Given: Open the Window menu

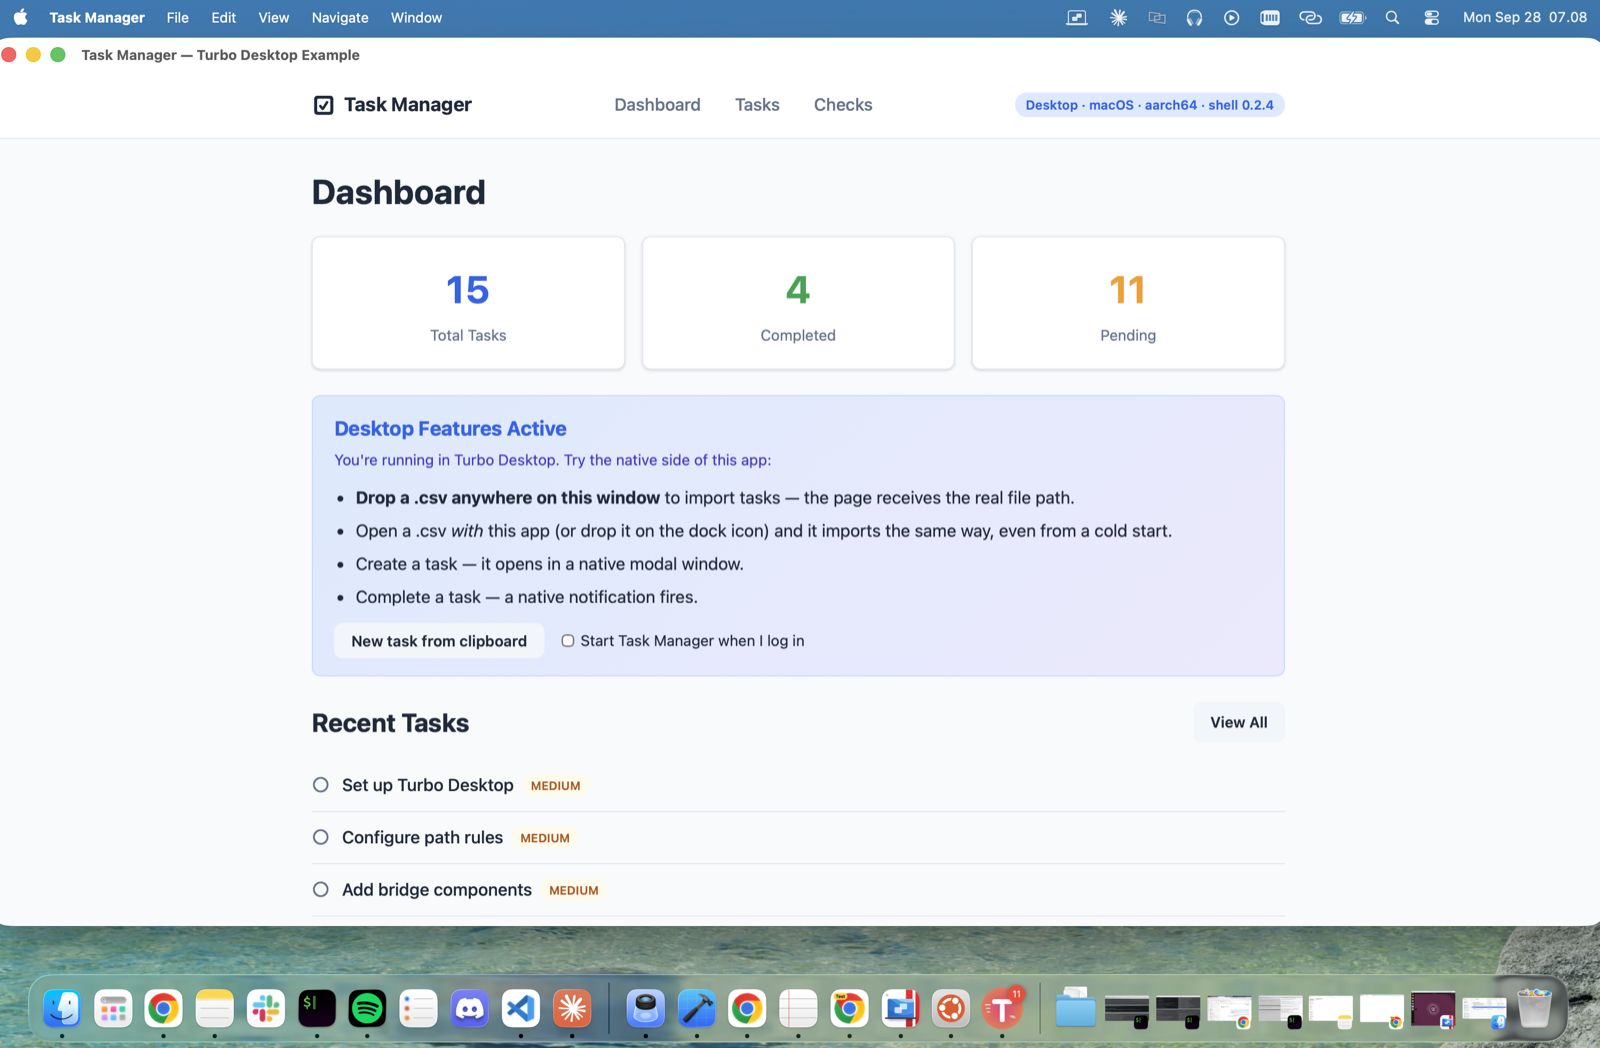Looking at the screenshot, I should coord(416,18).
